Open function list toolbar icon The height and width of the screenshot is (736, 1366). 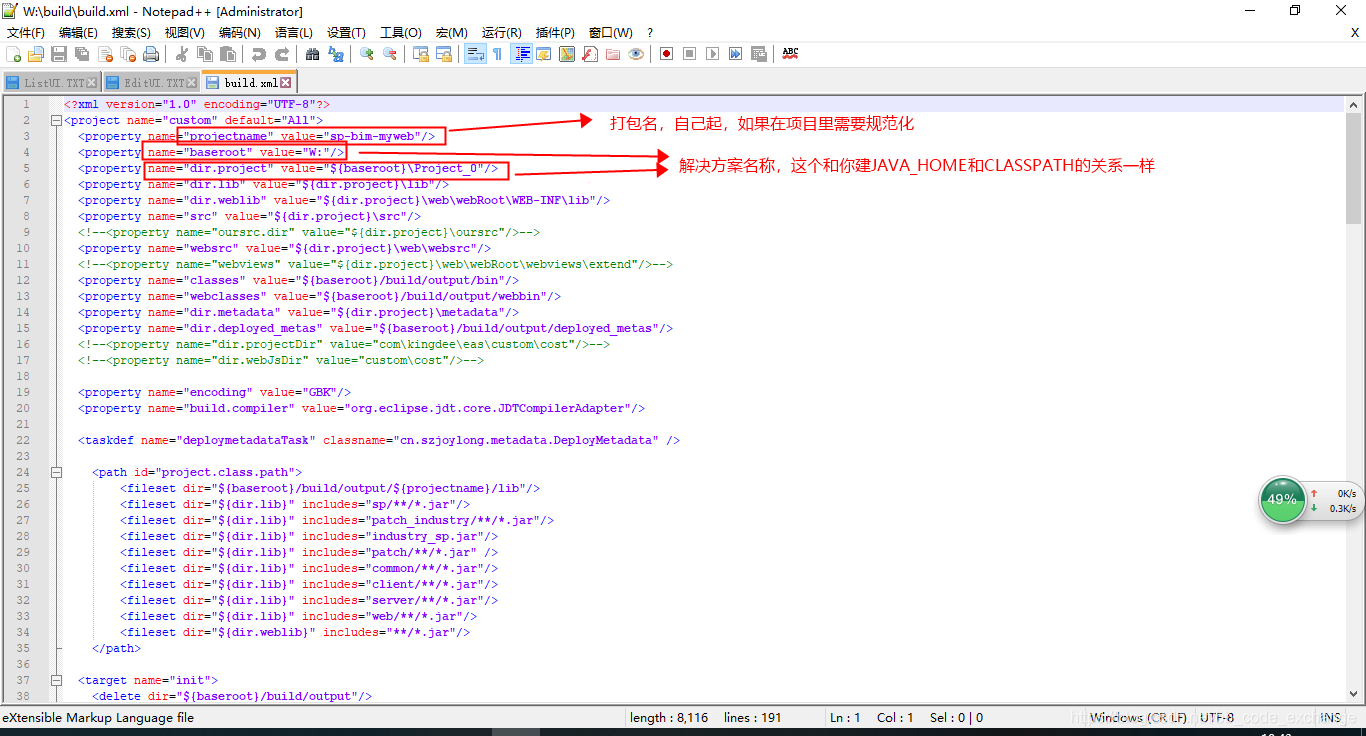590,54
